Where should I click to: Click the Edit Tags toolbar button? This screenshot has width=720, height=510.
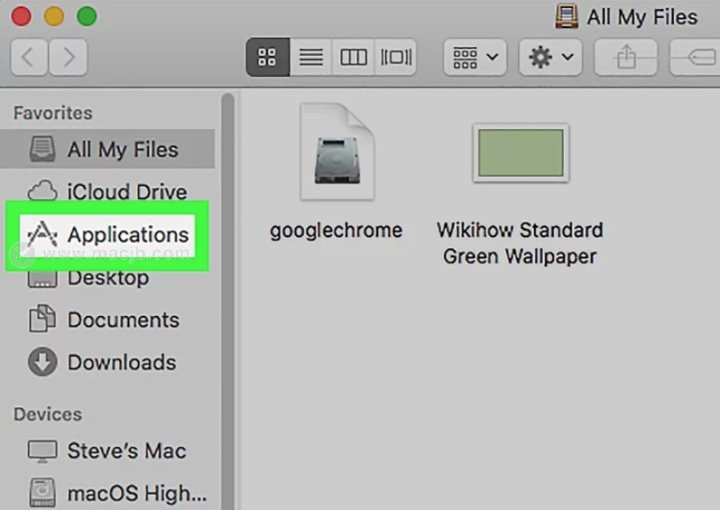pos(695,57)
